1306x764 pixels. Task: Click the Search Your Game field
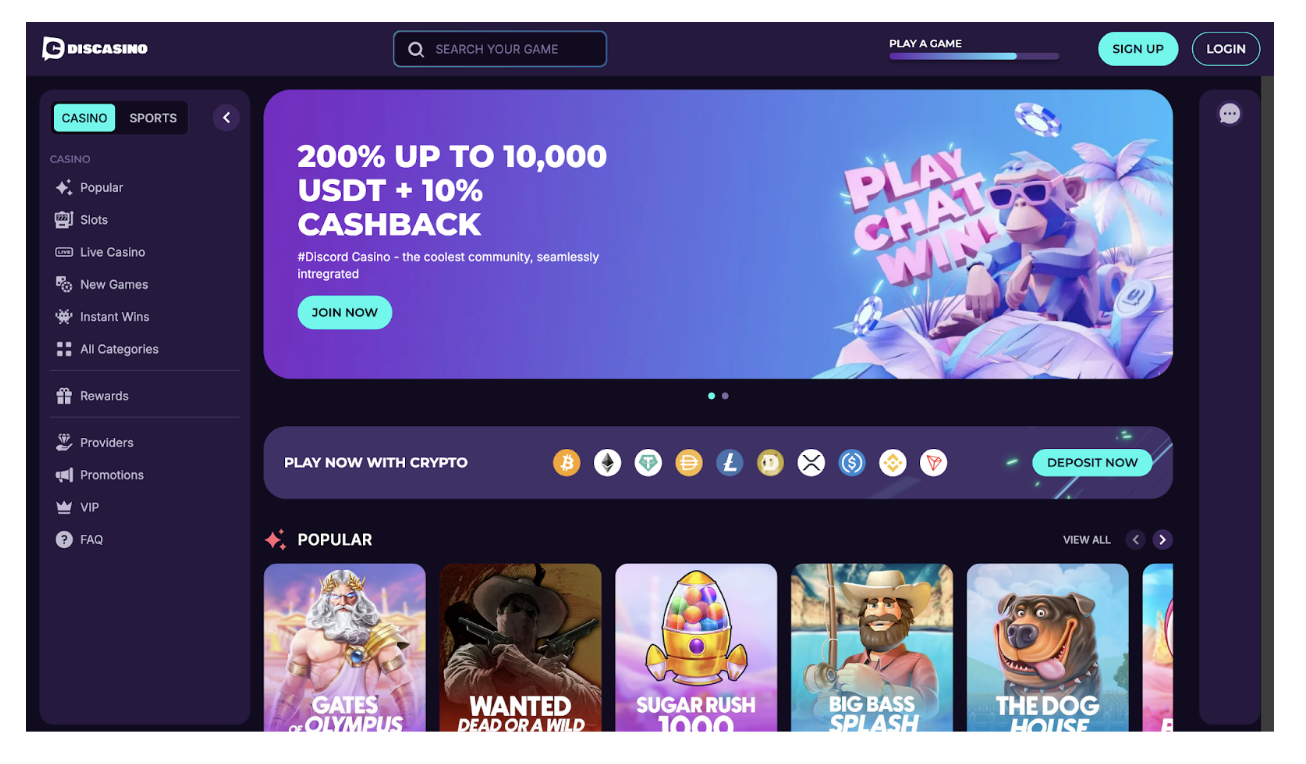(x=500, y=49)
